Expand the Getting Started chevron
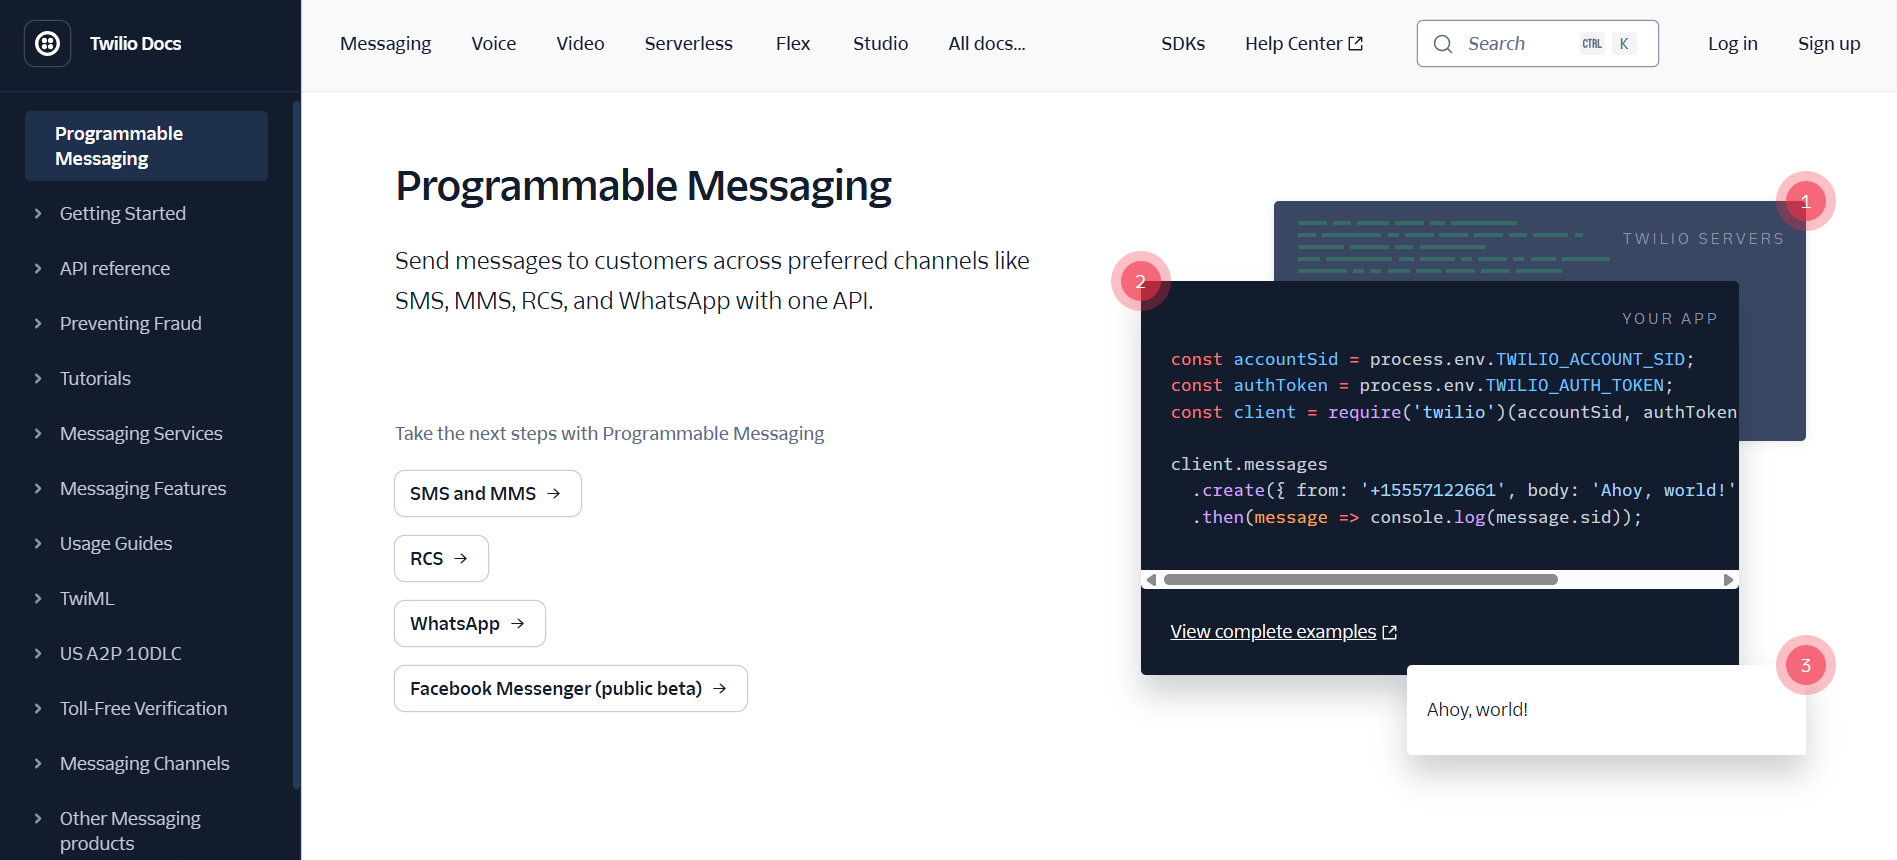 pyautogui.click(x=38, y=213)
